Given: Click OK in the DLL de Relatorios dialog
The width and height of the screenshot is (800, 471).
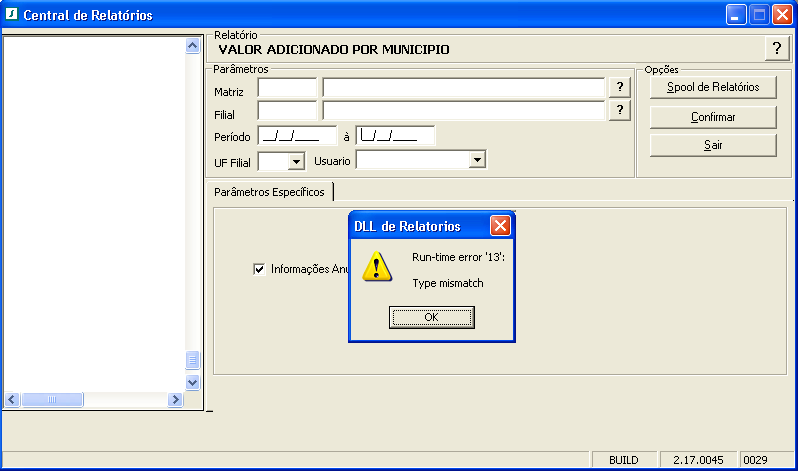Looking at the screenshot, I should tap(432, 317).
